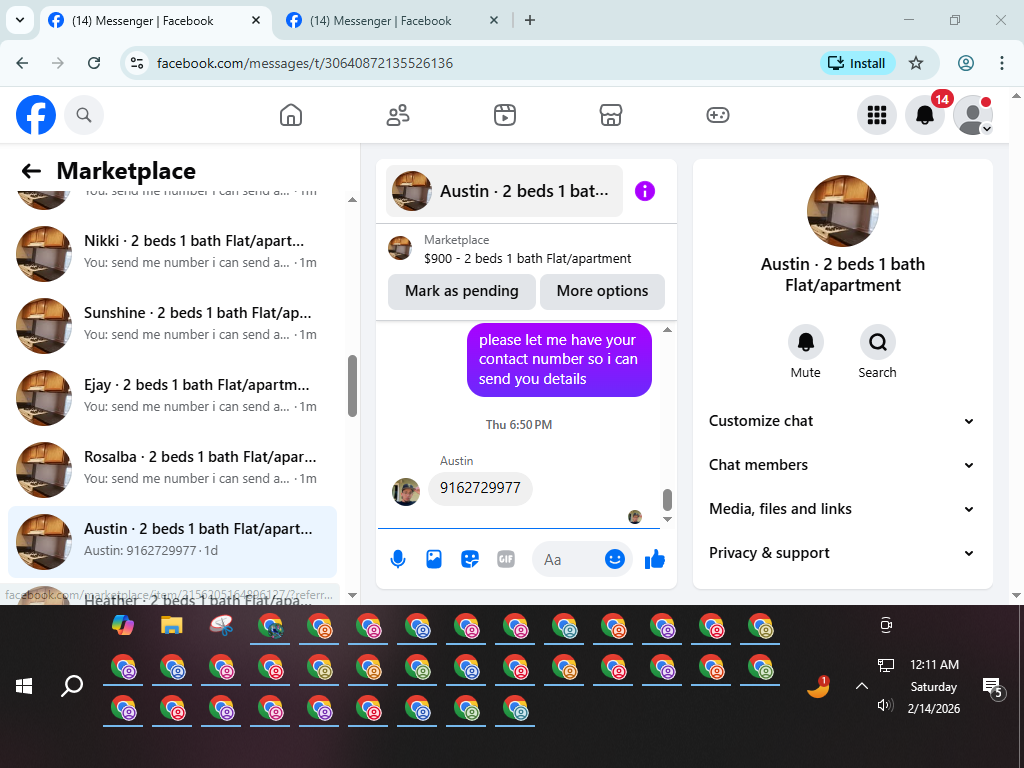Search in conversation magnifier button
The width and height of the screenshot is (1024, 768).
[x=877, y=342]
